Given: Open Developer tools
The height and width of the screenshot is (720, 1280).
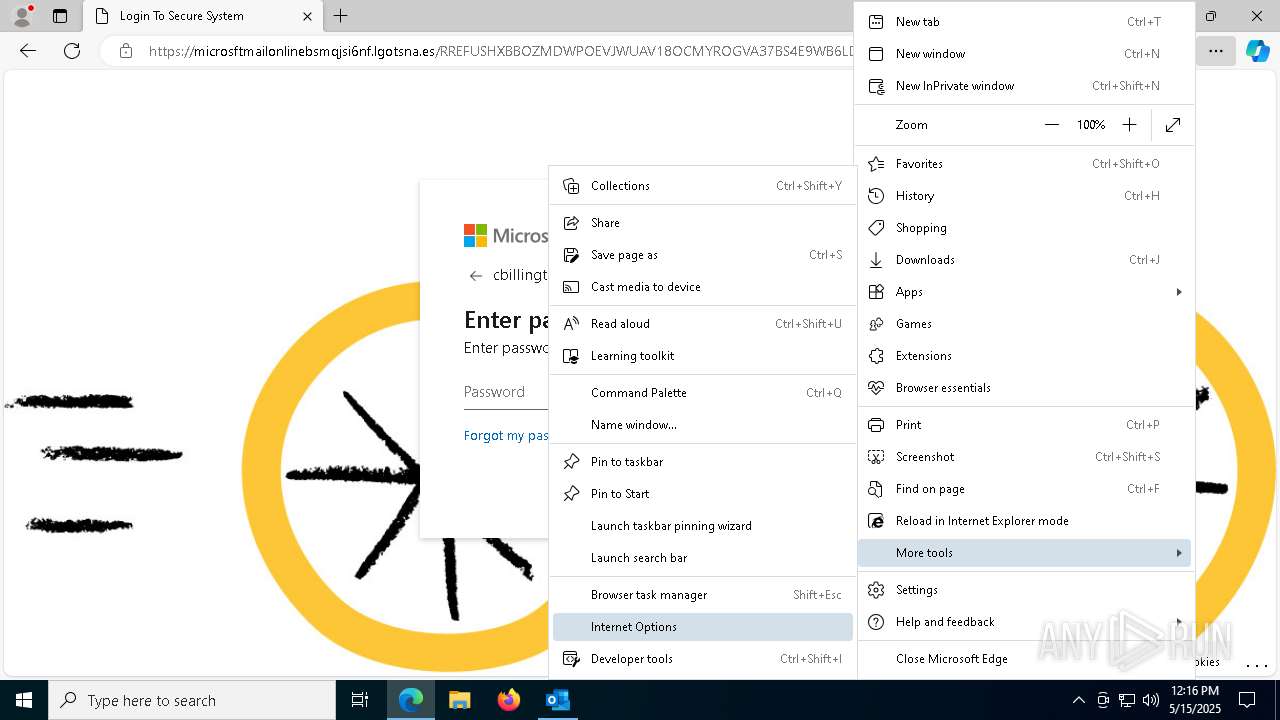Looking at the screenshot, I should pos(702,659).
